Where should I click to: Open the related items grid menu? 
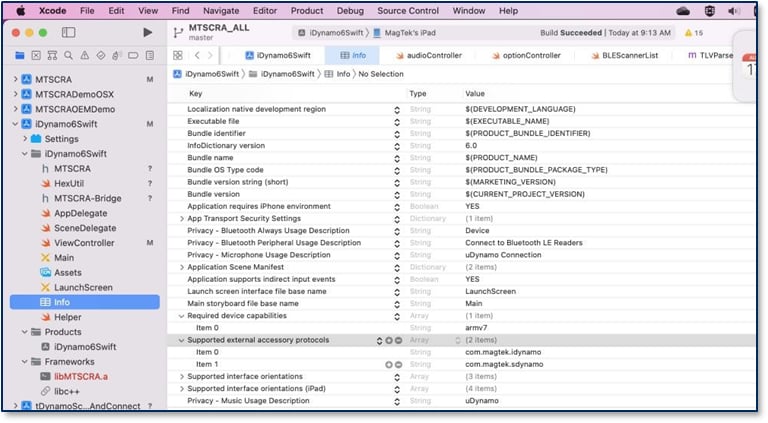click(178, 55)
